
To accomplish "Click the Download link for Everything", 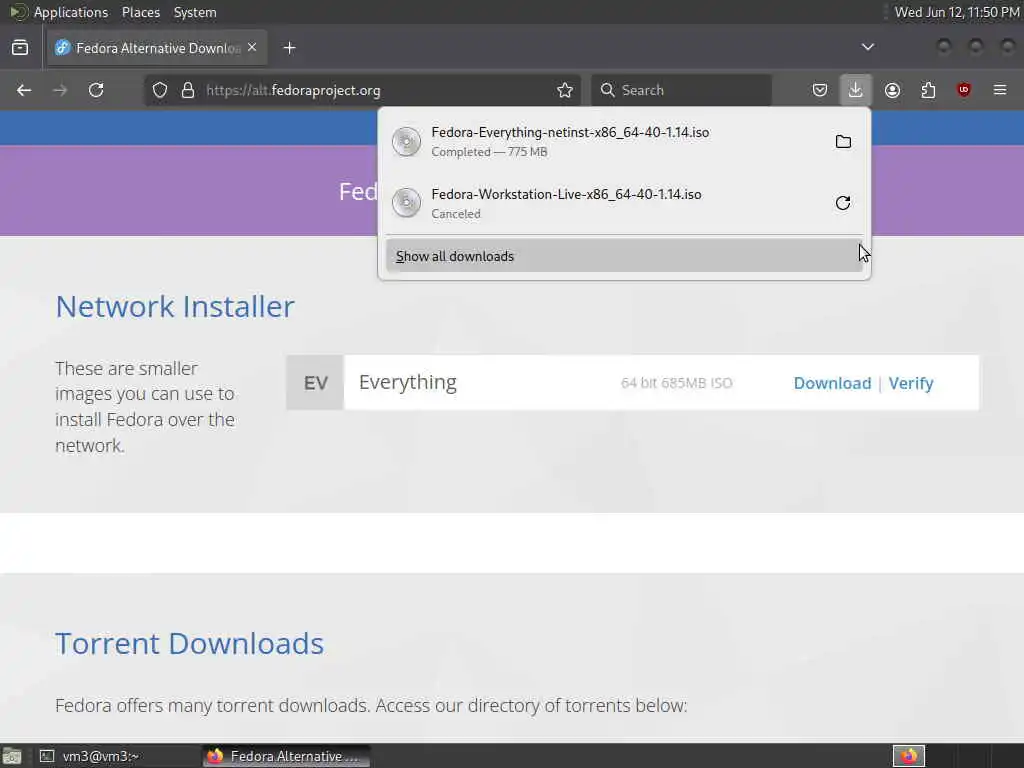I will (832, 383).
